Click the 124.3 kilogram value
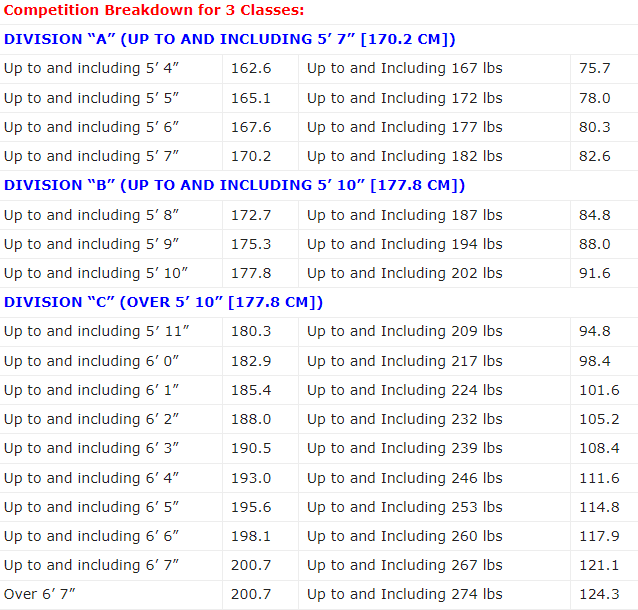This screenshot has width=638, height=610. [599, 594]
